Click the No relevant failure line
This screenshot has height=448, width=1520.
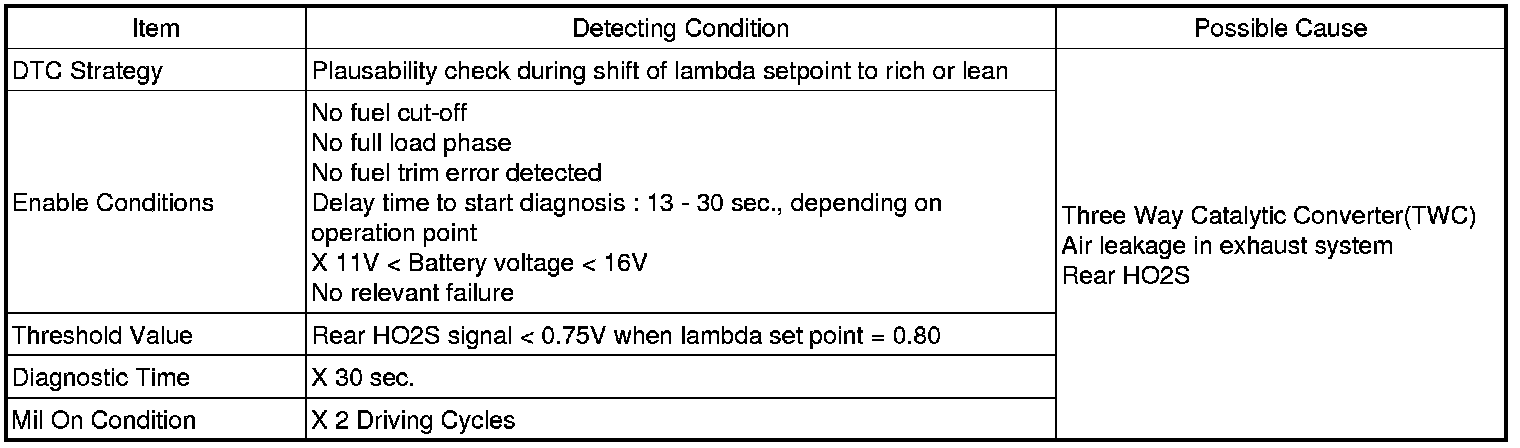coord(412,293)
